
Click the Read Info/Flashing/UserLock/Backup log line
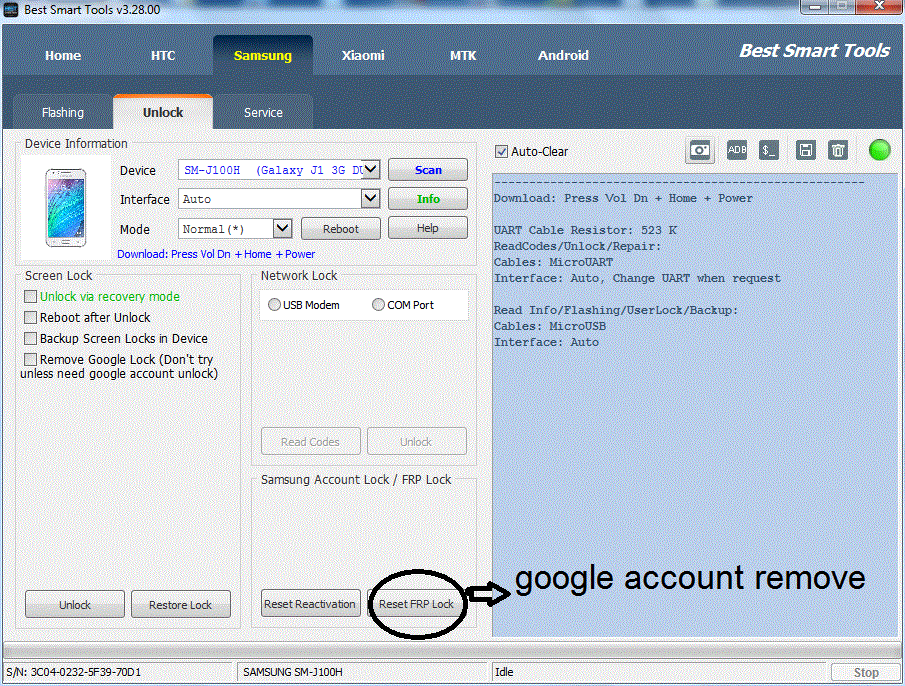click(616, 310)
